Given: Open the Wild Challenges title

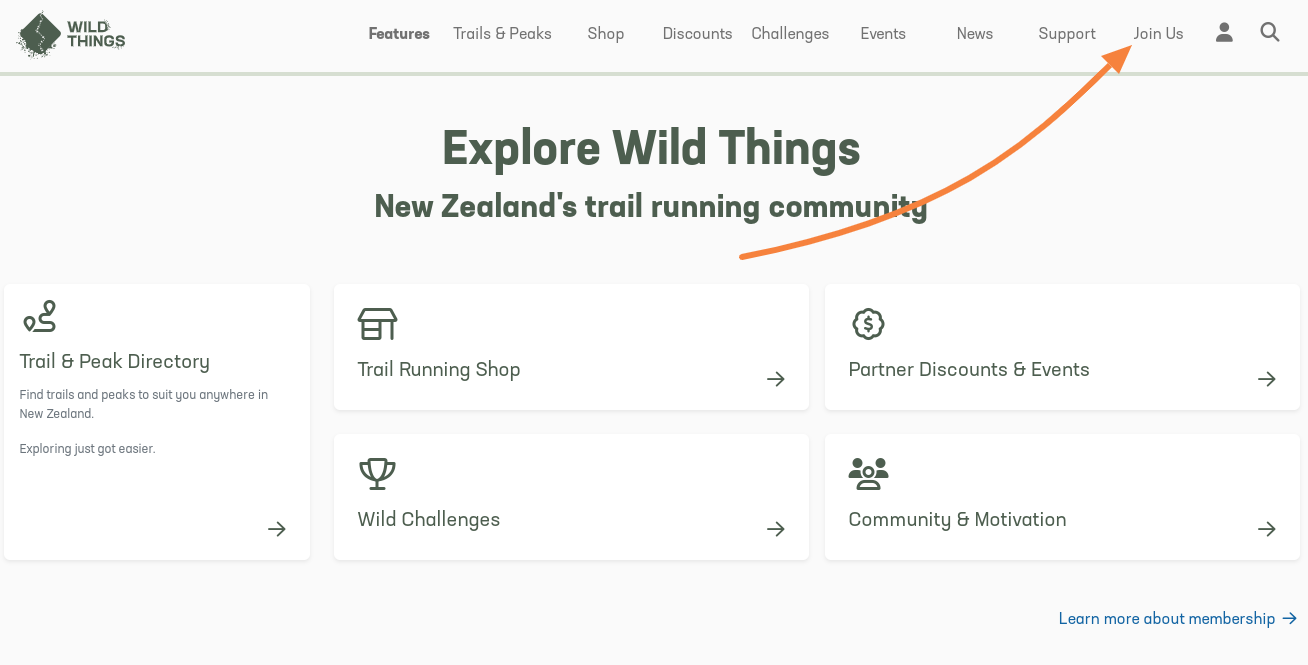Looking at the screenshot, I should click(429, 520).
